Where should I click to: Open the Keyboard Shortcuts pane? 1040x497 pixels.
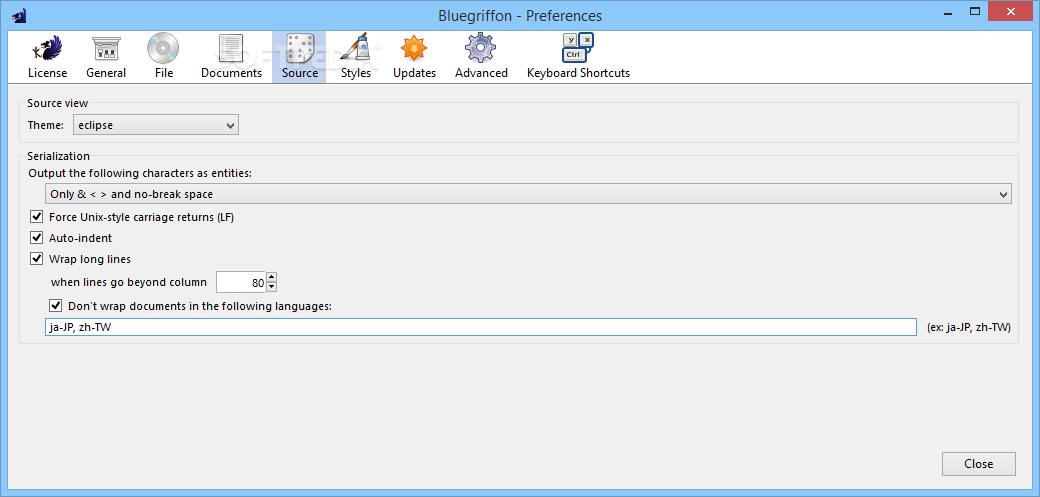click(578, 56)
